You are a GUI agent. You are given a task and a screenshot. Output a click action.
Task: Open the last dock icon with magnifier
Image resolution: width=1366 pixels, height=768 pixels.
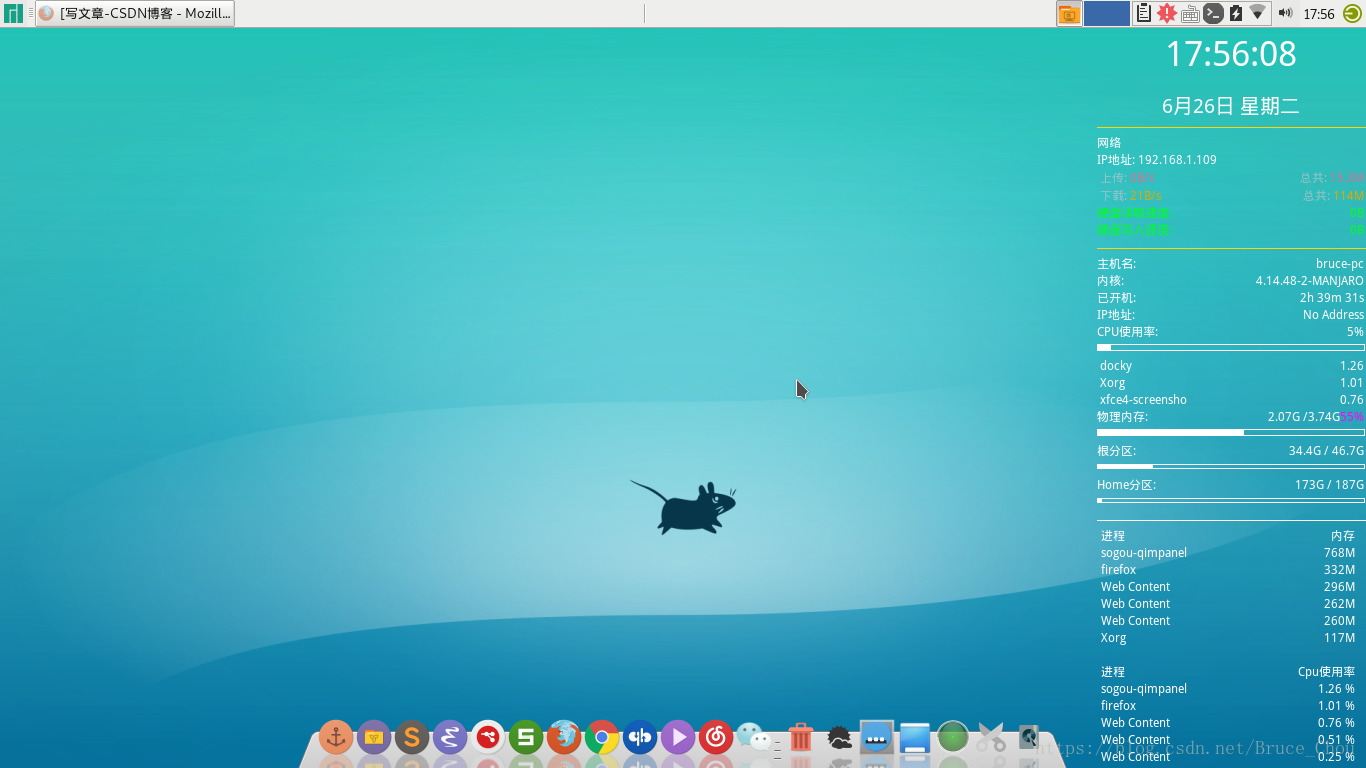1029,738
